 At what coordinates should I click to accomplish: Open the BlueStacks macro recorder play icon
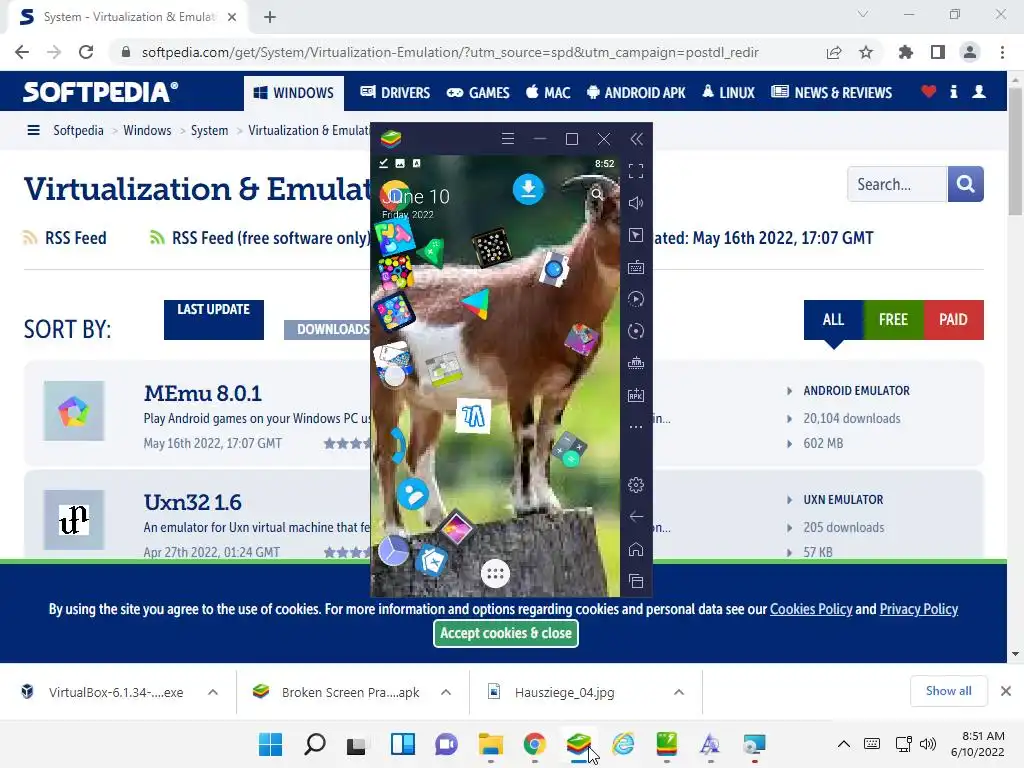click(635, 299)
